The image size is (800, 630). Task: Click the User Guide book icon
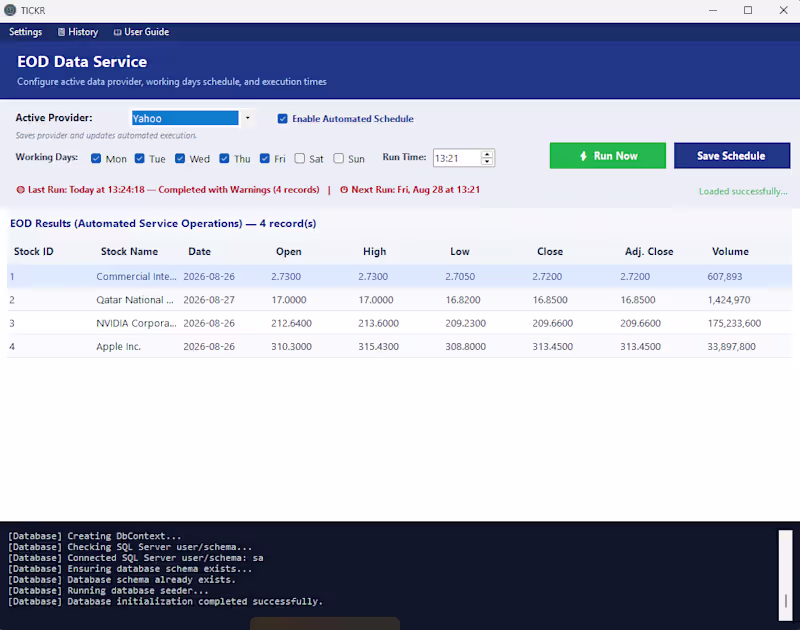pyautogui.click(x=117, y=32)
